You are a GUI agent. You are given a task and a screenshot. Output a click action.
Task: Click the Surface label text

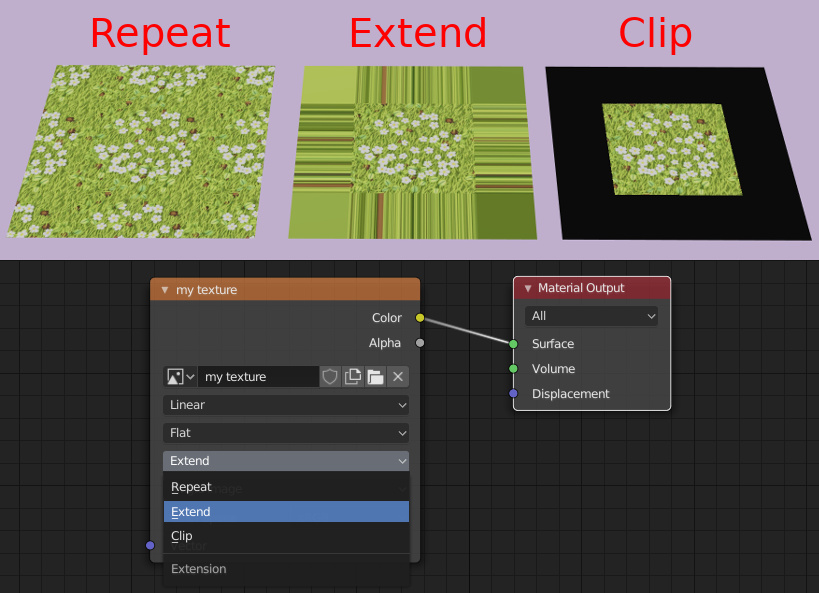(x=553, y=344)
